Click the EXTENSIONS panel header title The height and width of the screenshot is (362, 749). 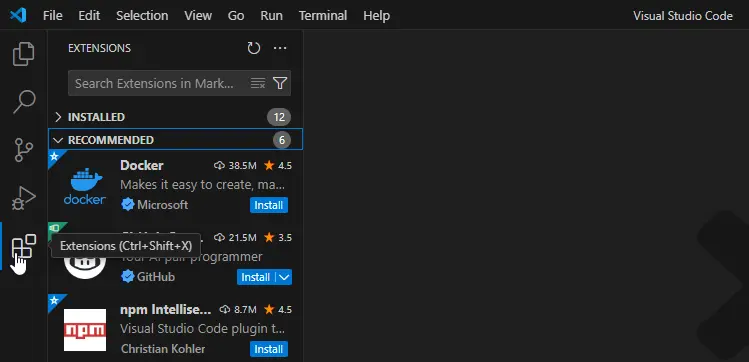(99, 48)
